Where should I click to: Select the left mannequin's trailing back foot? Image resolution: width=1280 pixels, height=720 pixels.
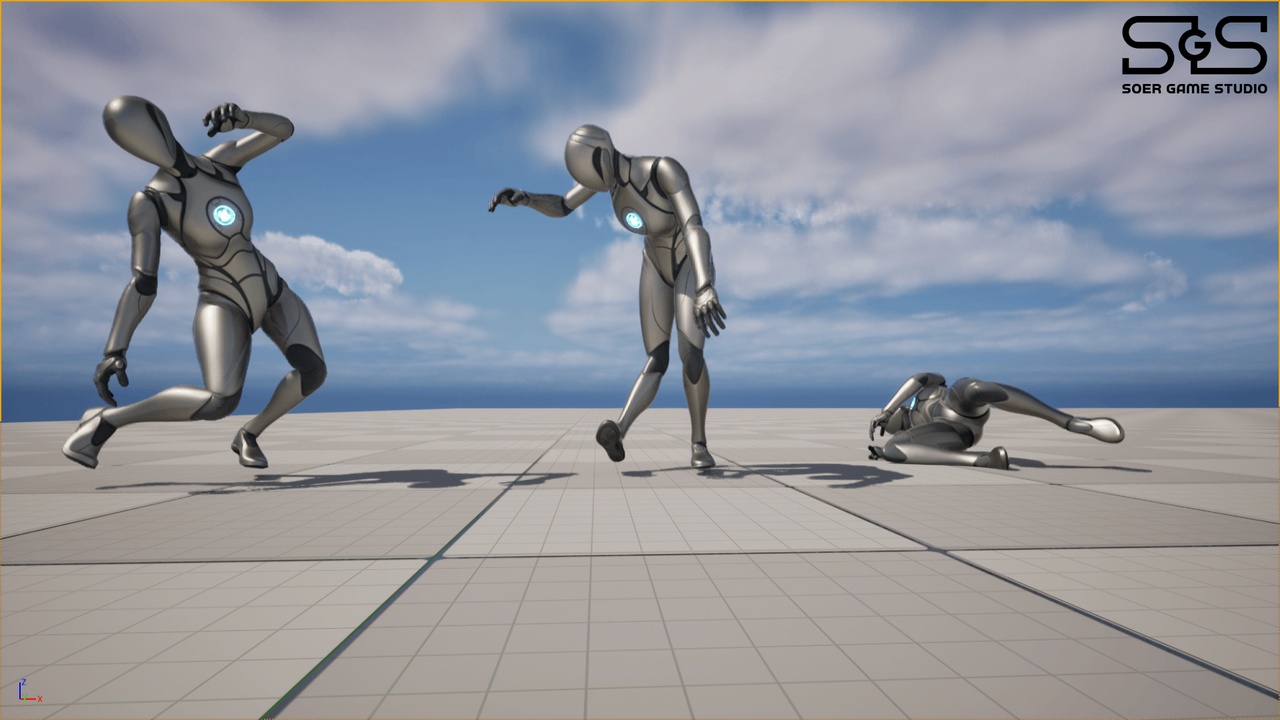[x=84, y=440]
